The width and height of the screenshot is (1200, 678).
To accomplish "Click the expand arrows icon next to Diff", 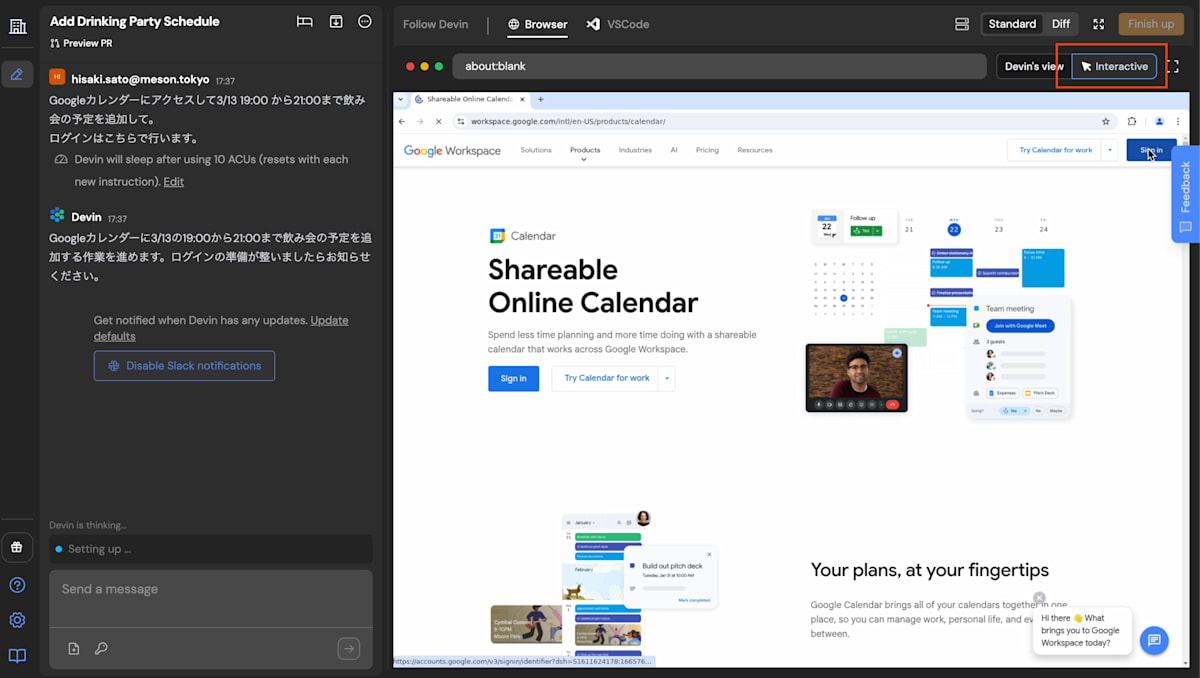I will click(x=1099, y=24).
